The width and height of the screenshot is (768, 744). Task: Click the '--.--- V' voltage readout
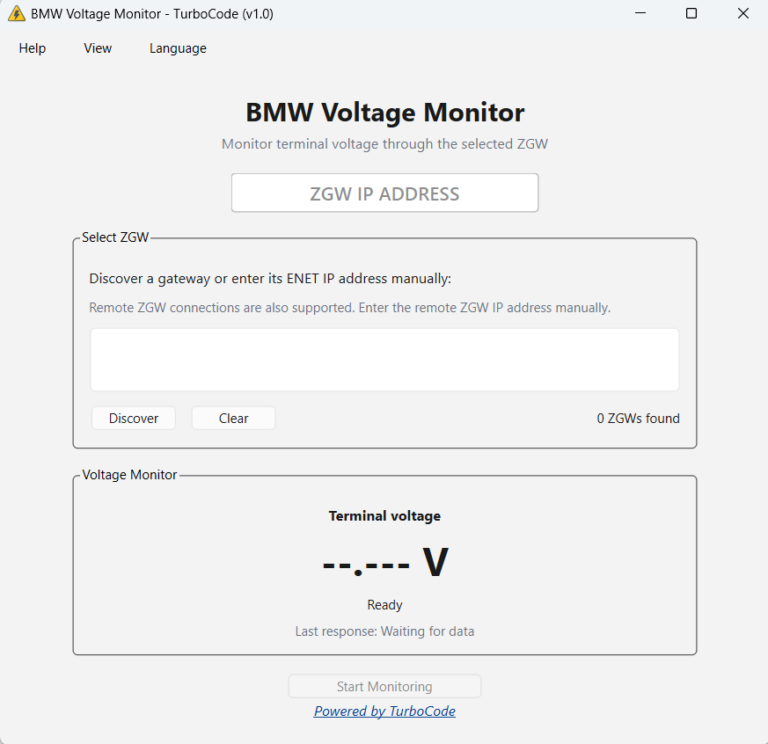click(x=385, y=562)
